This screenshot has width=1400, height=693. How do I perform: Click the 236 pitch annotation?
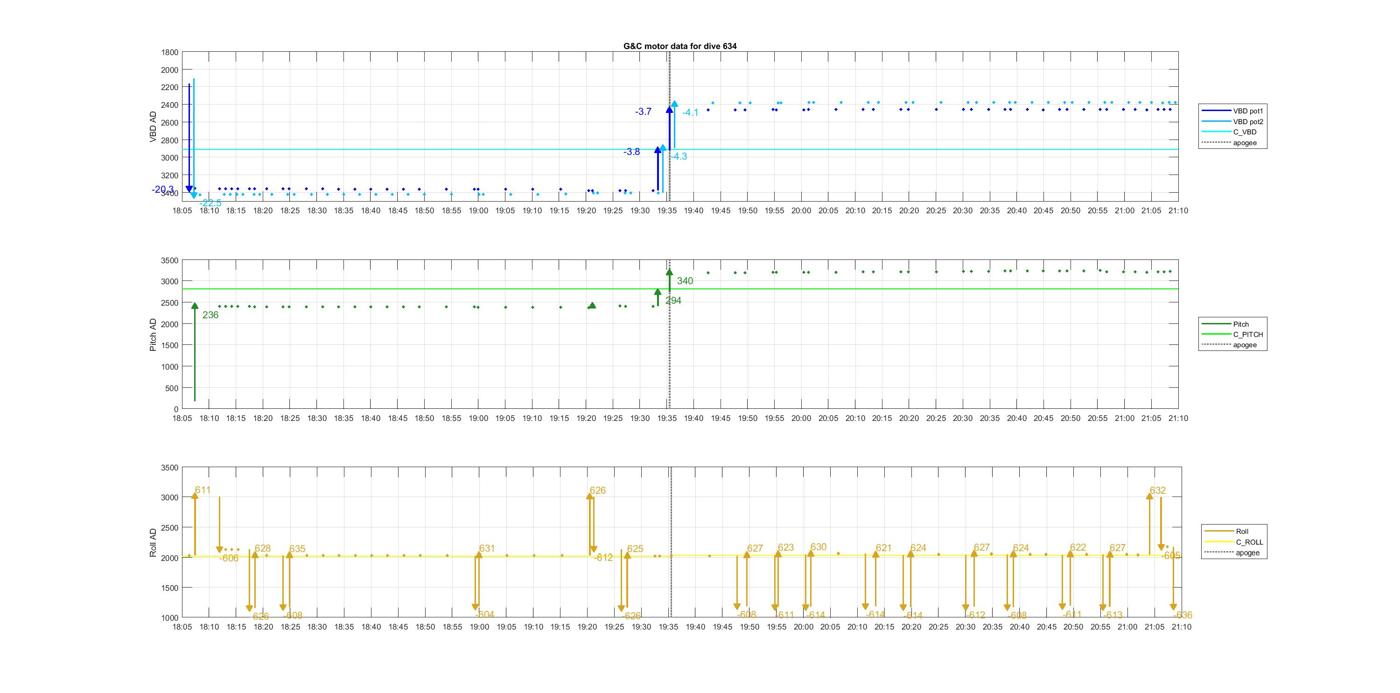210,315
